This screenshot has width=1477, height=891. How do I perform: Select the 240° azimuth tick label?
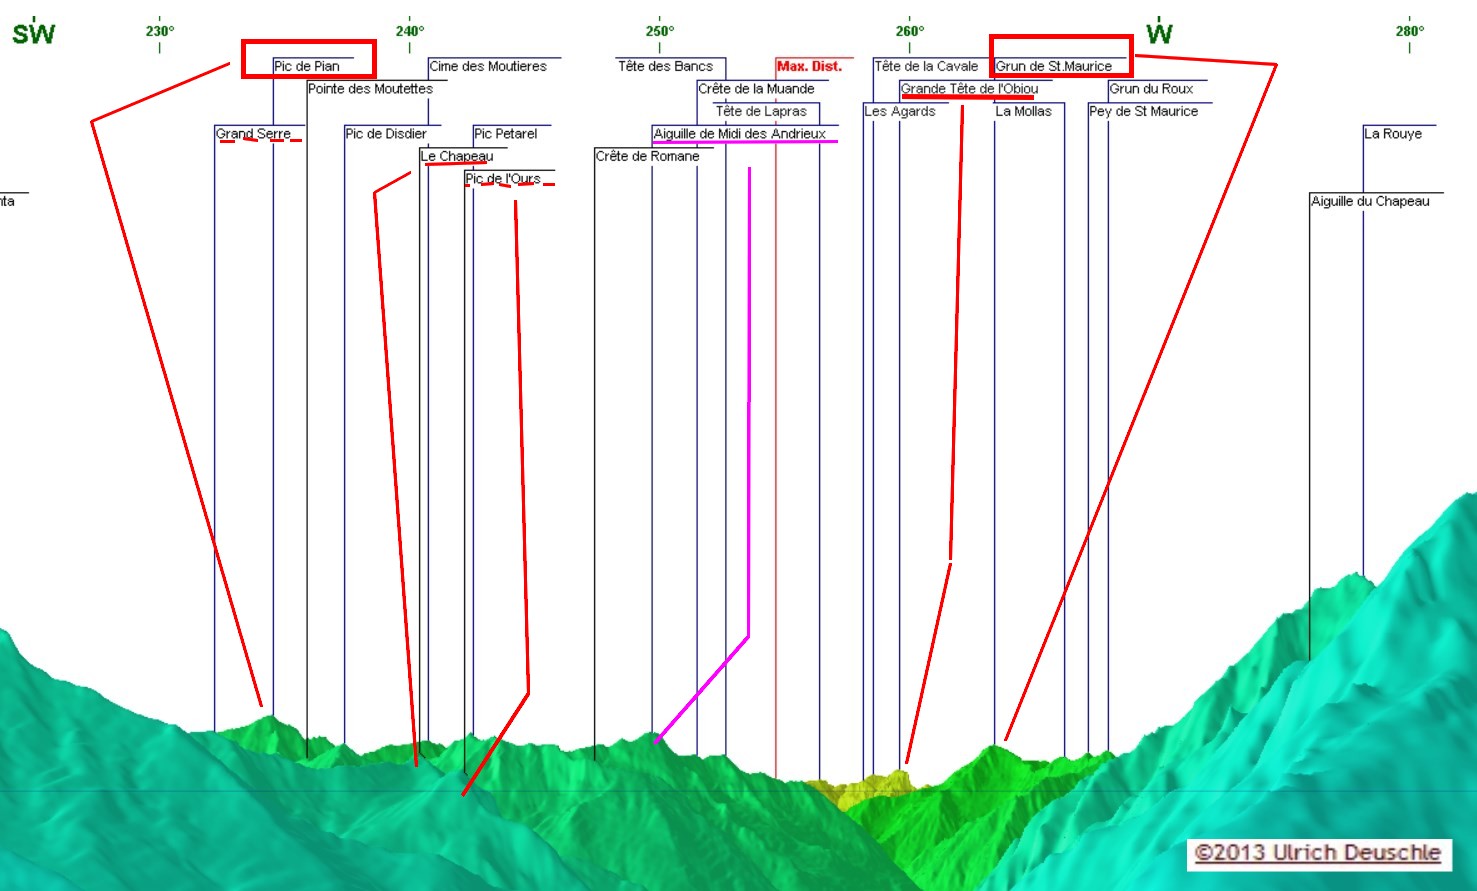pos(410,31)
